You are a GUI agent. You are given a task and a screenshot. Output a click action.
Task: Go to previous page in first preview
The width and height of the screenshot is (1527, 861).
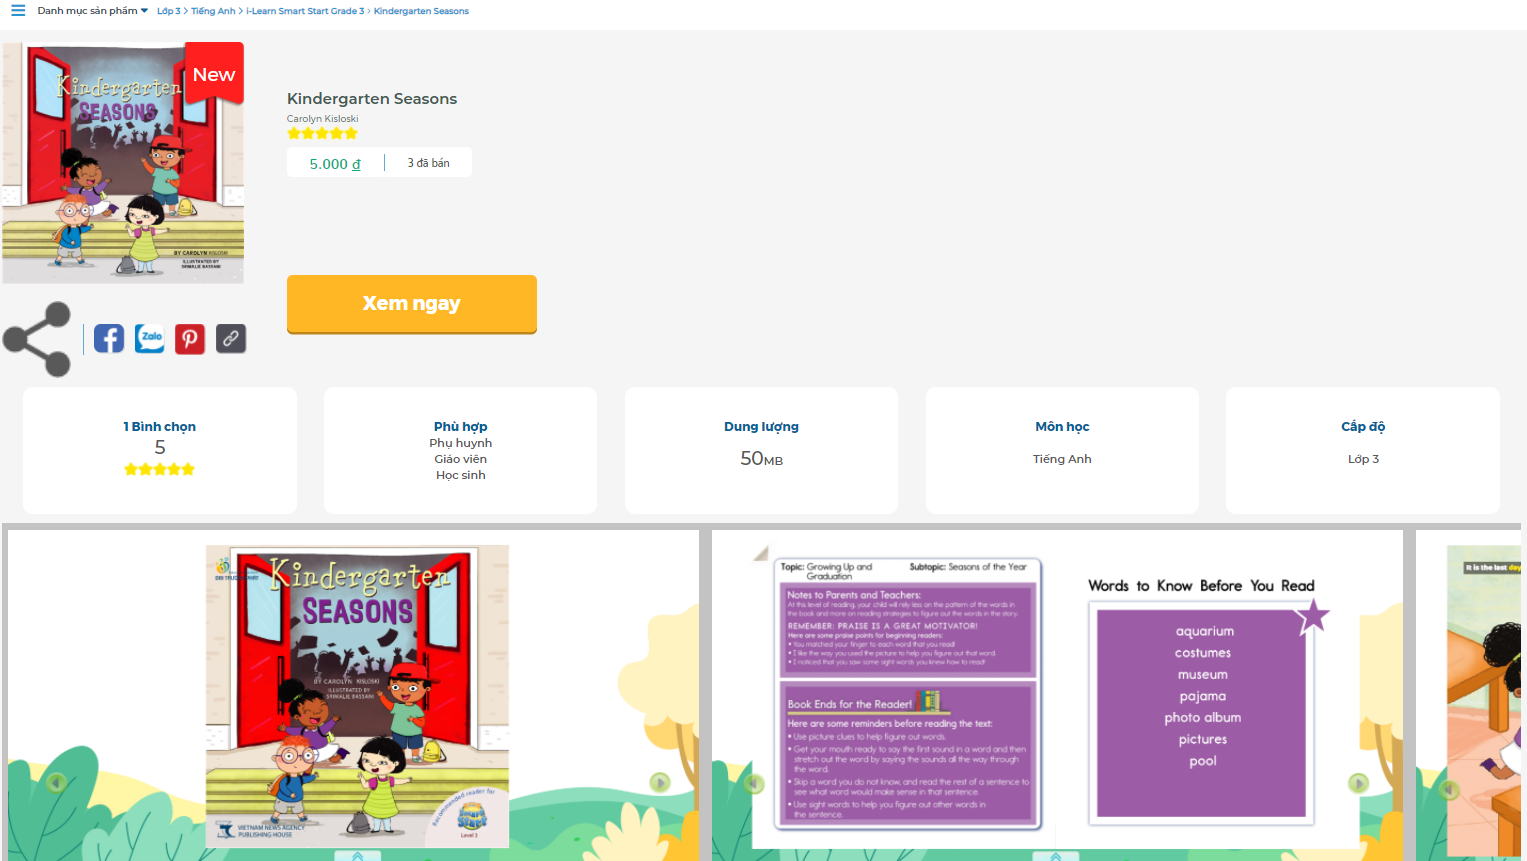(56, 783)
